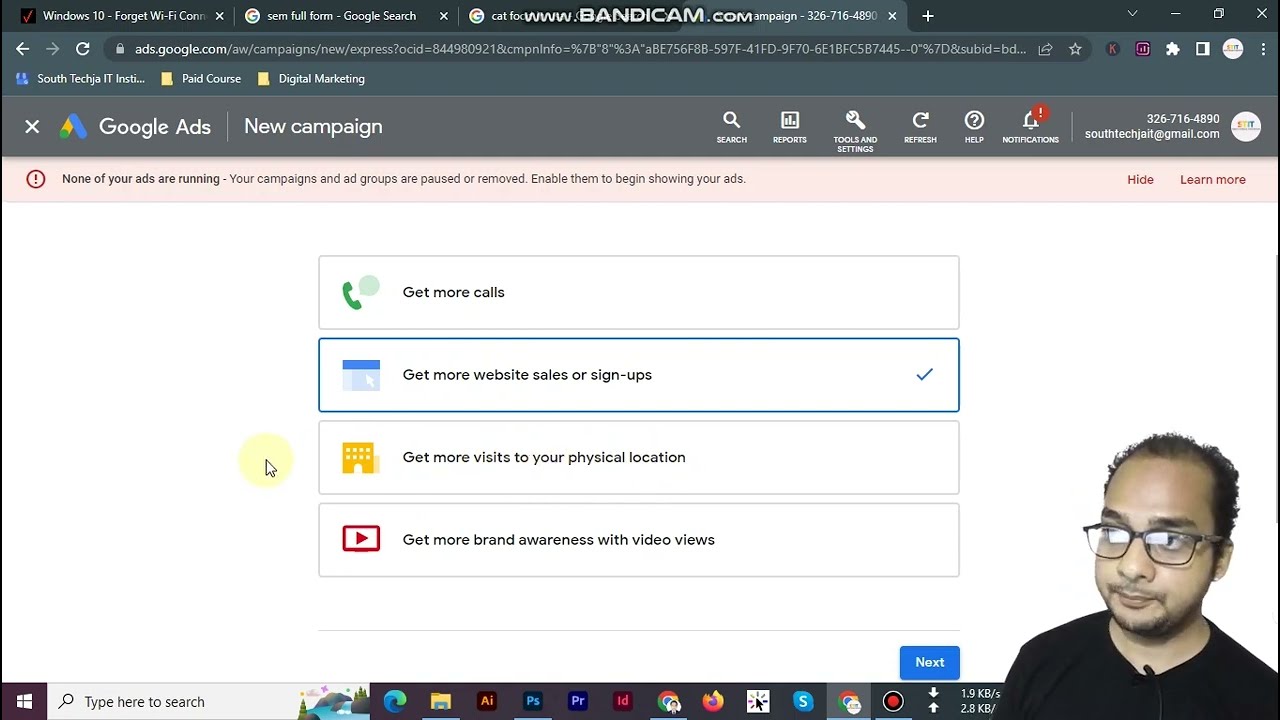Hide the ads not running alert
Viewport: 1280px width, 720px height.
click(x=1140, y=180)
